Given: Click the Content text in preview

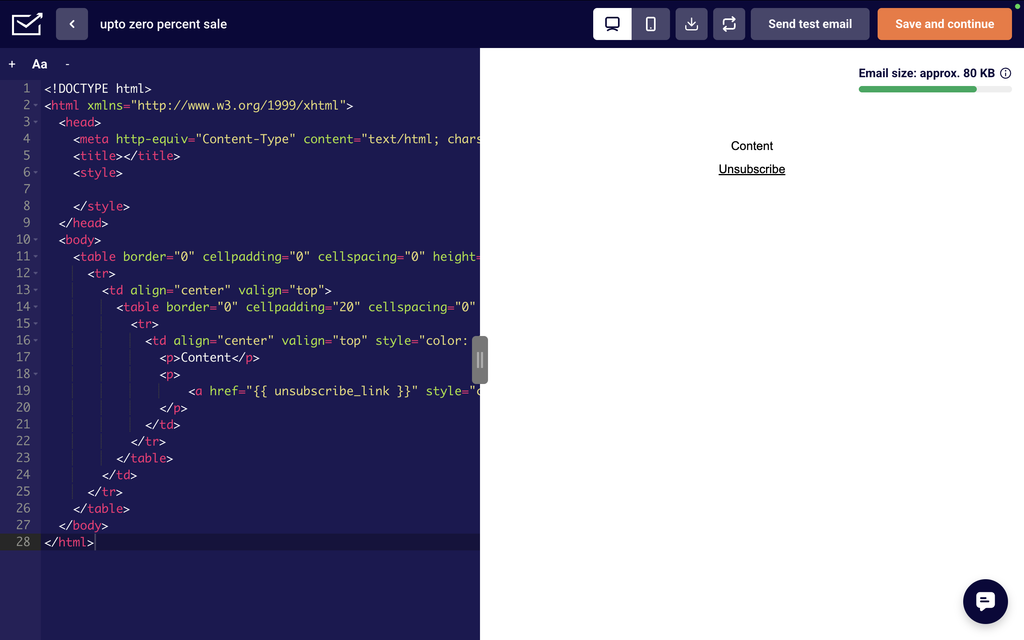Looking at the screenshot, I should click(x=752, y=146).
